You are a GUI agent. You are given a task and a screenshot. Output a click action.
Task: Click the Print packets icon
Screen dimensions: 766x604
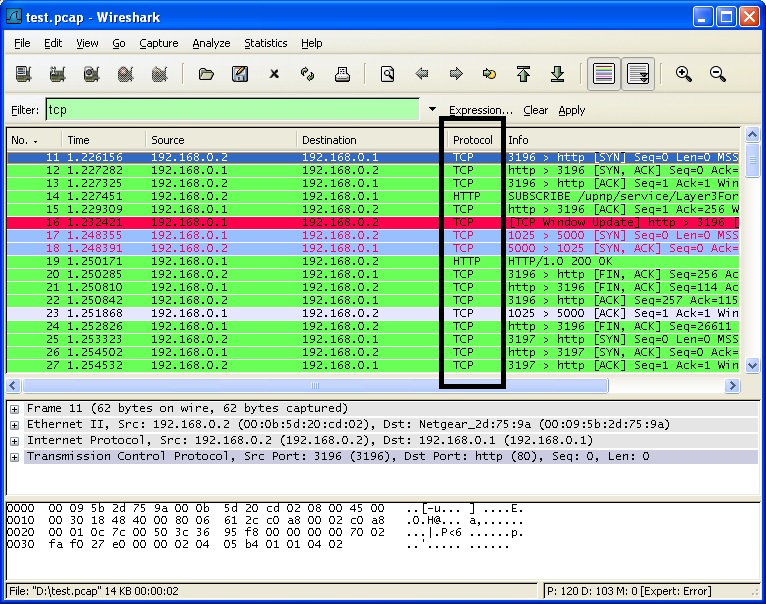click(x=342, y=74)
